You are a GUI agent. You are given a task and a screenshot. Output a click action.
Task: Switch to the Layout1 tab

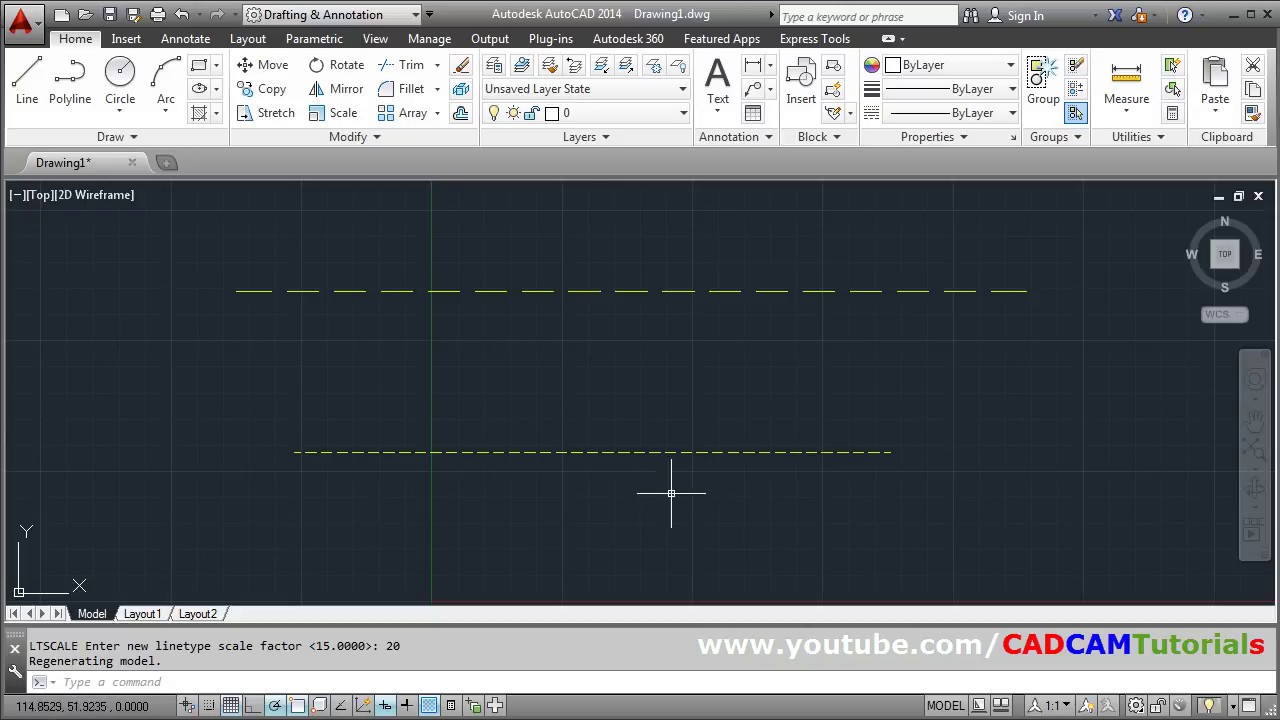click(142, 614)
